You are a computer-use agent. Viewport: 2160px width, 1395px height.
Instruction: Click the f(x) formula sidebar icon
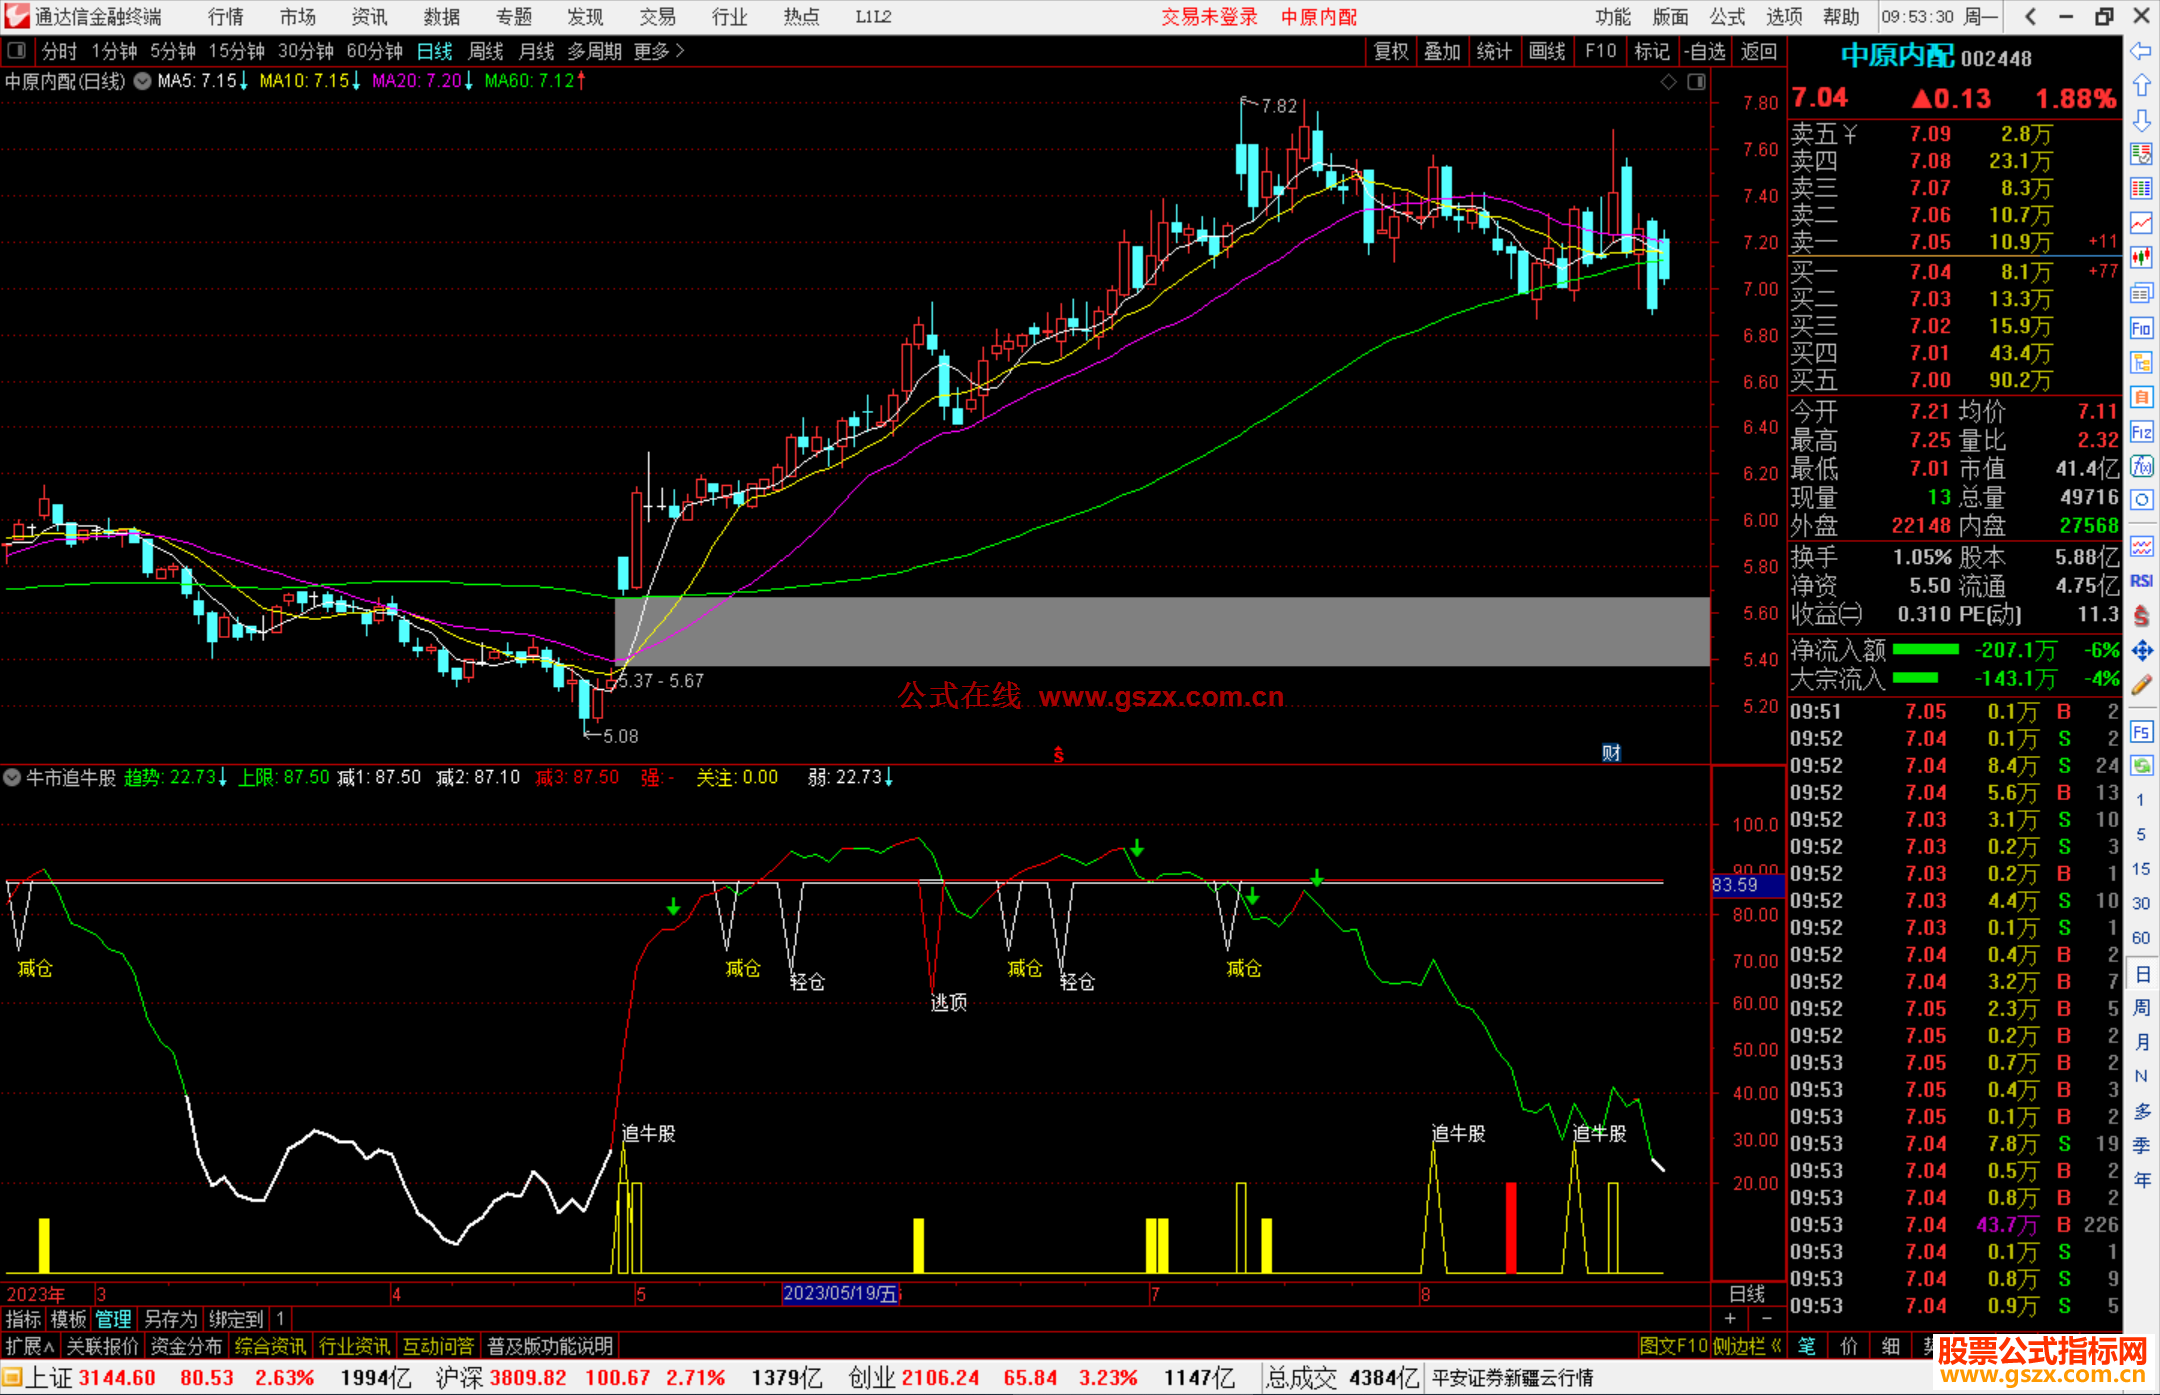click(2141, 466)
